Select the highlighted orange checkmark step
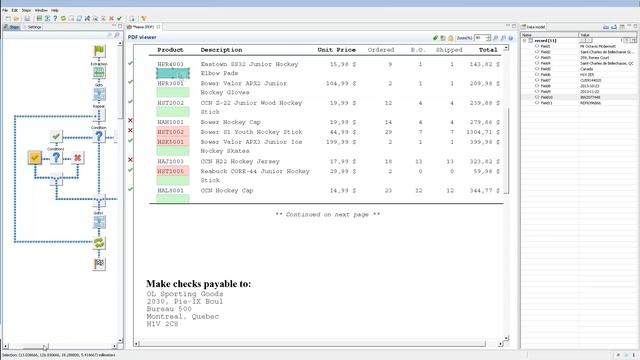The width and height of the screenshot is (640, 360). click(x=35, y=158)
